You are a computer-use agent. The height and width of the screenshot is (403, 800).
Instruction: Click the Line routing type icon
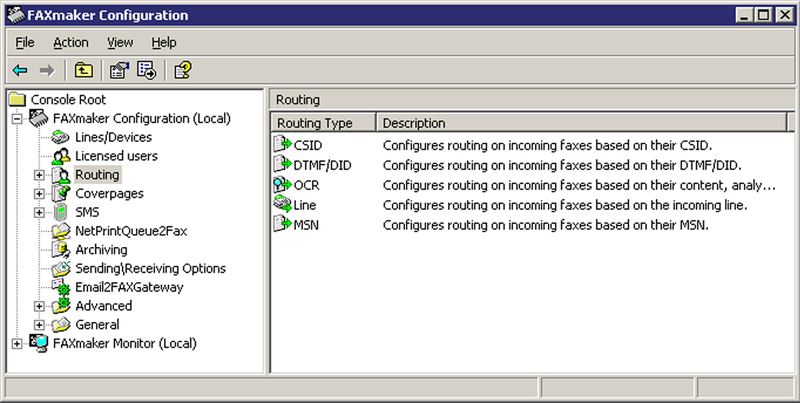(x=282, y=204)
